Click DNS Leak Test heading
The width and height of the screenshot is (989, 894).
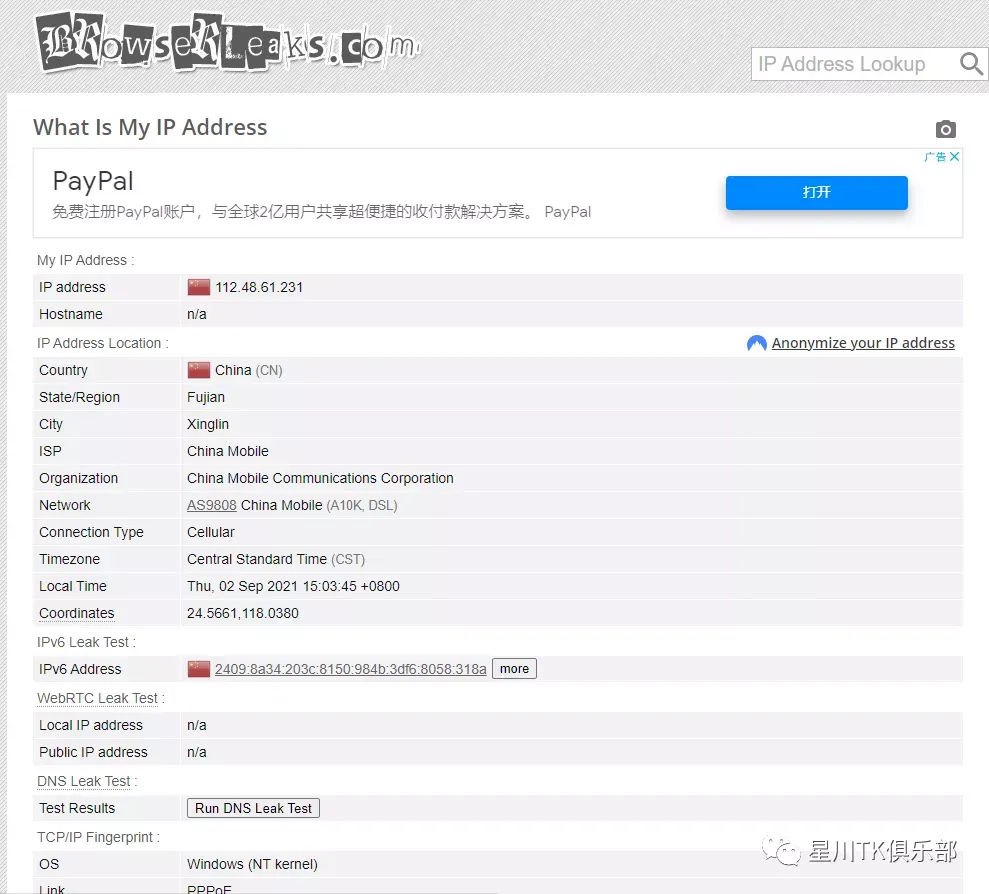(x=86, y=781)
